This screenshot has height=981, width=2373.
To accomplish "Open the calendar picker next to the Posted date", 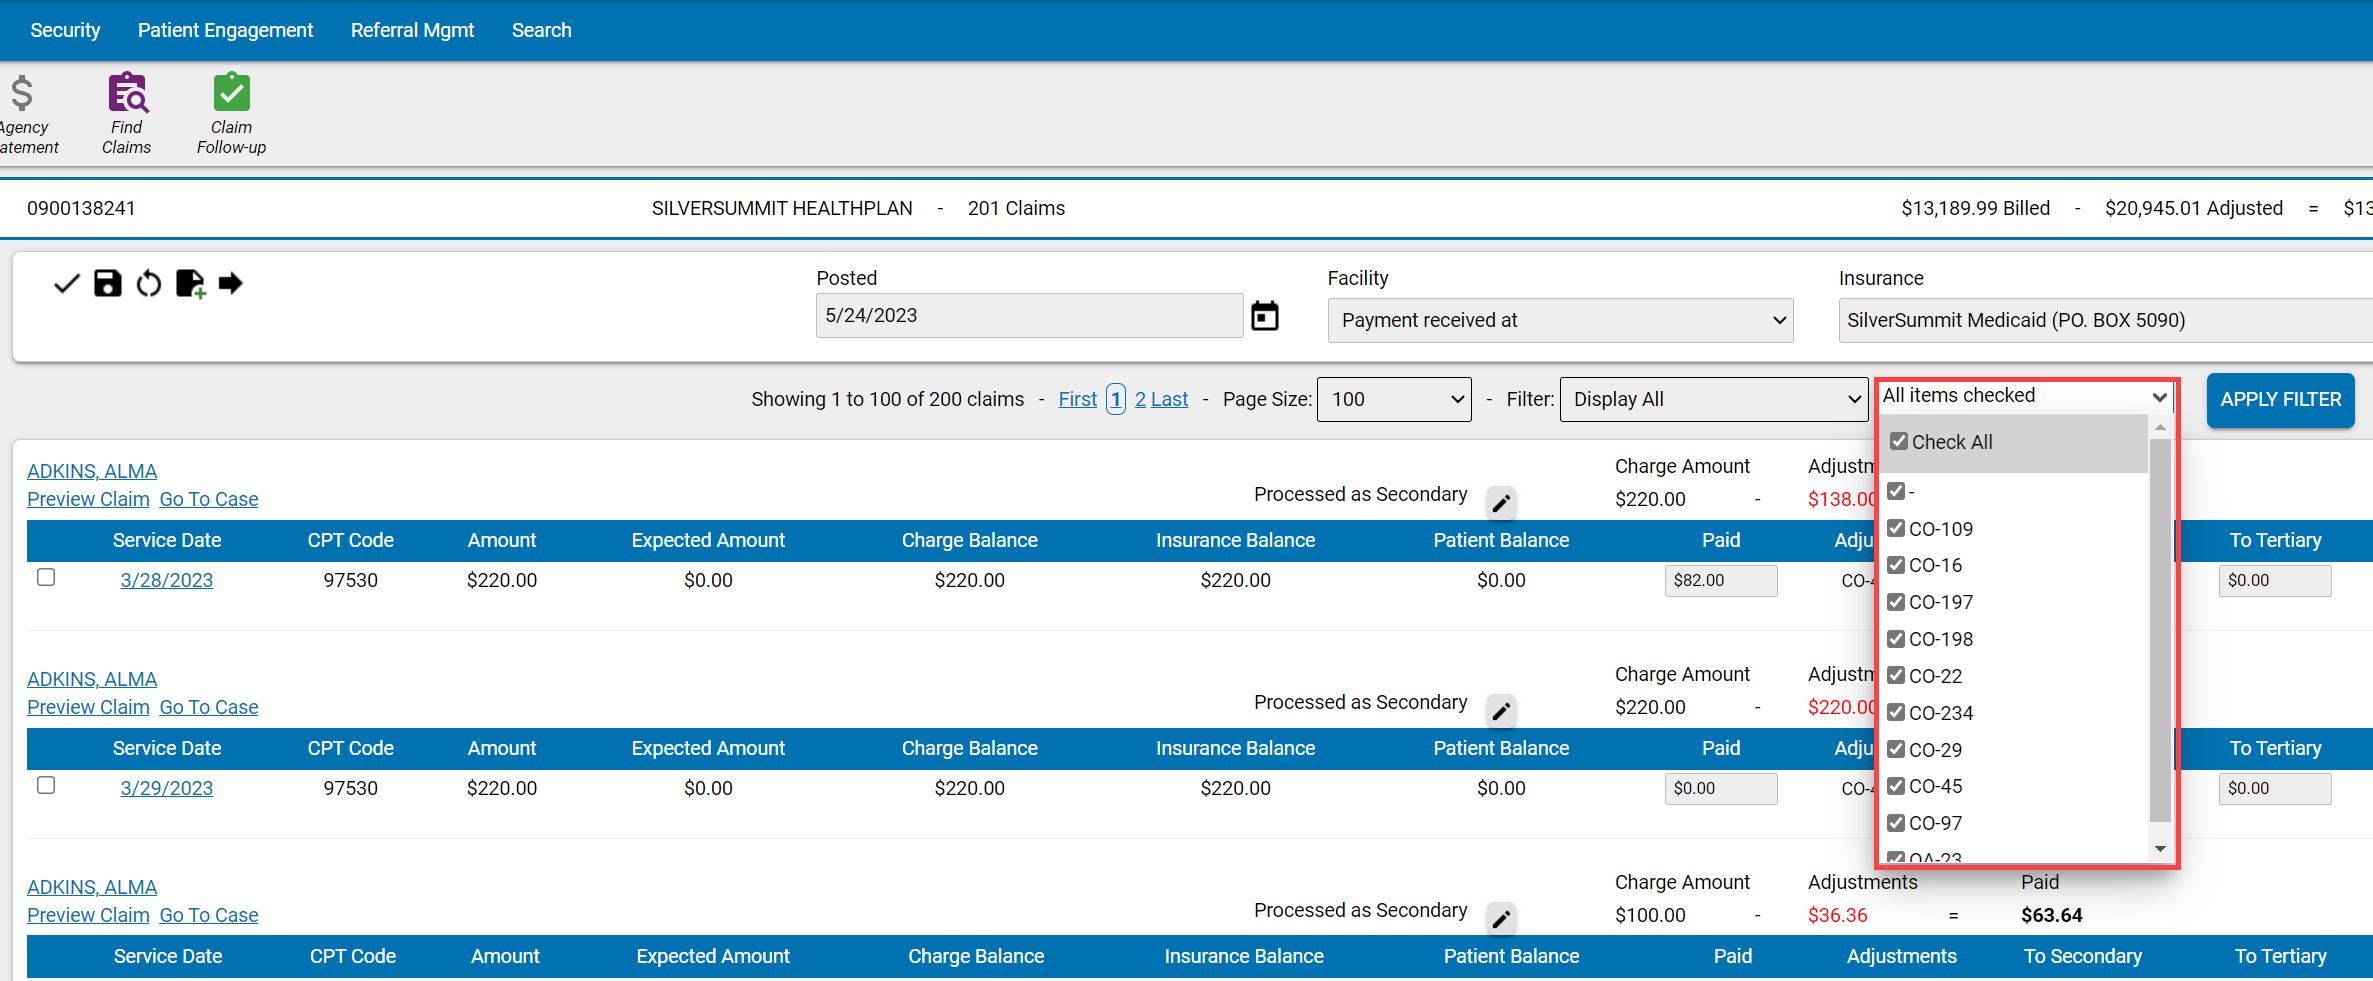I will point(1264,315).
